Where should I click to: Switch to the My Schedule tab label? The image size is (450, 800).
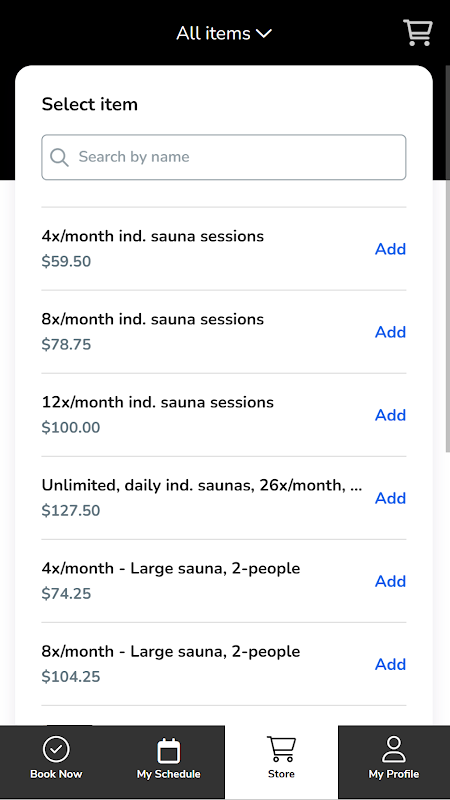click(168, 774)
